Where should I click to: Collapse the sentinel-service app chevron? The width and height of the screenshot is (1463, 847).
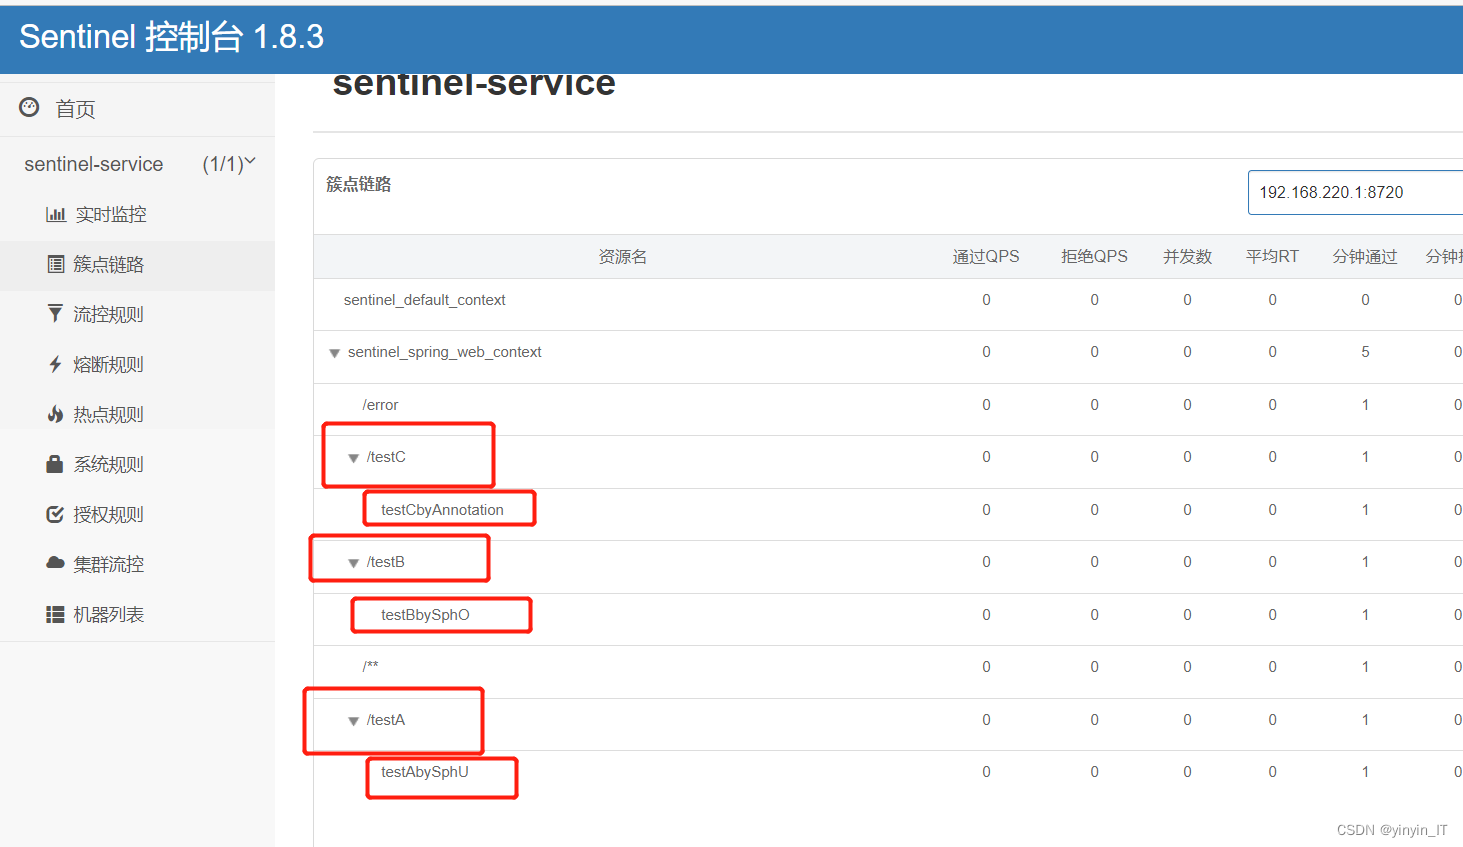coord(250,161)
